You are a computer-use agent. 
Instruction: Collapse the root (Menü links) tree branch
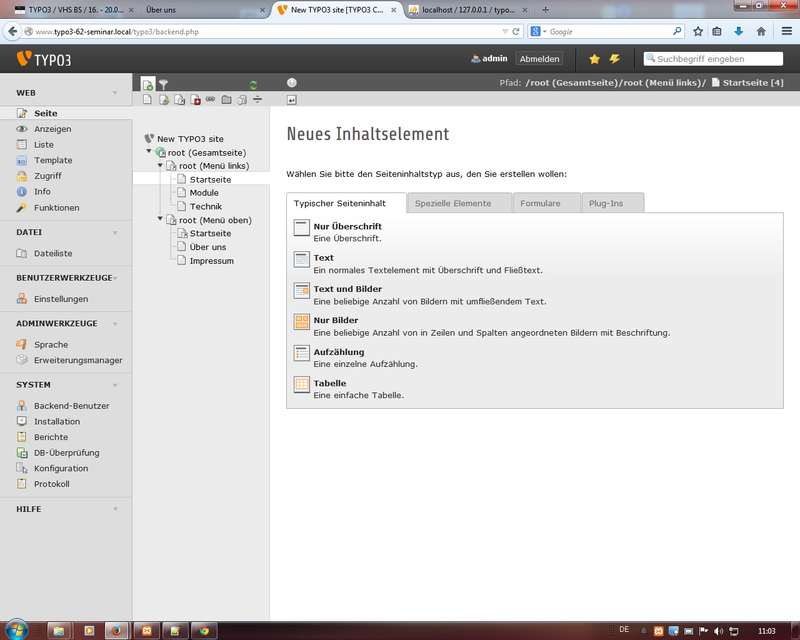pyautogui.click(x=160, y=165)
